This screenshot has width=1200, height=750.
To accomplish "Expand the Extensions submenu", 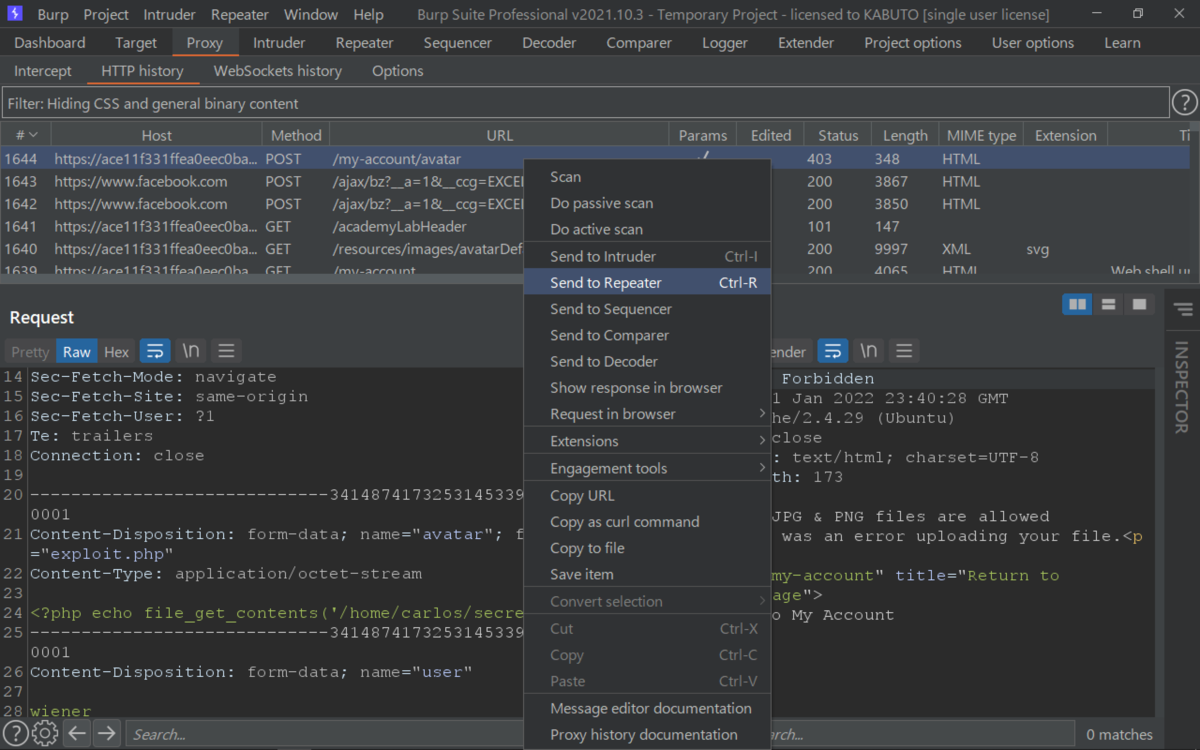I will 647,441.
